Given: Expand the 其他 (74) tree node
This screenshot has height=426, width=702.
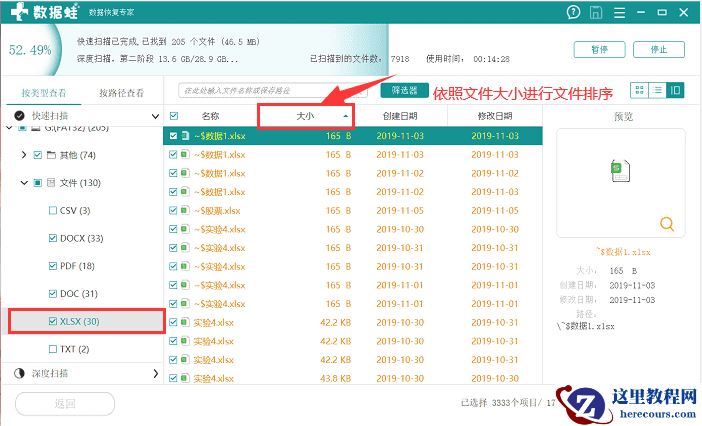Looking at the screenshot, I should pyautogui.click(x=24, y=155).
